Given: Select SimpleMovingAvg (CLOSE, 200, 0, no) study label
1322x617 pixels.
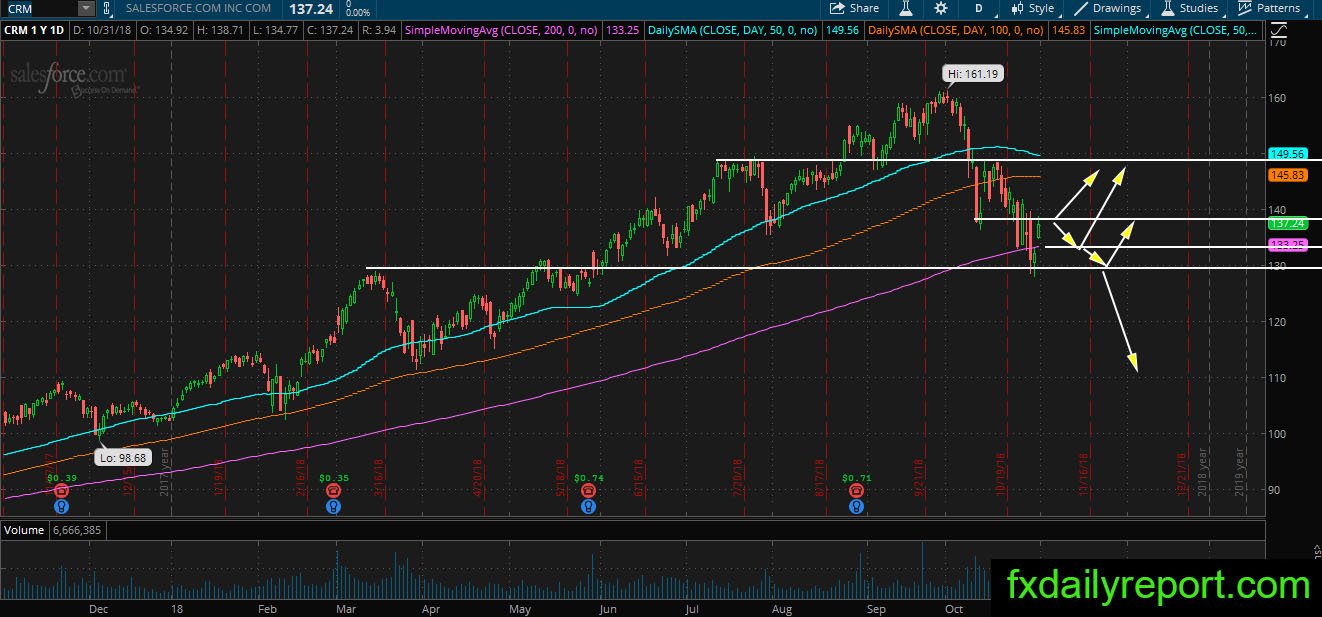Looking at the screenshot, I should (x=501, y=31).
